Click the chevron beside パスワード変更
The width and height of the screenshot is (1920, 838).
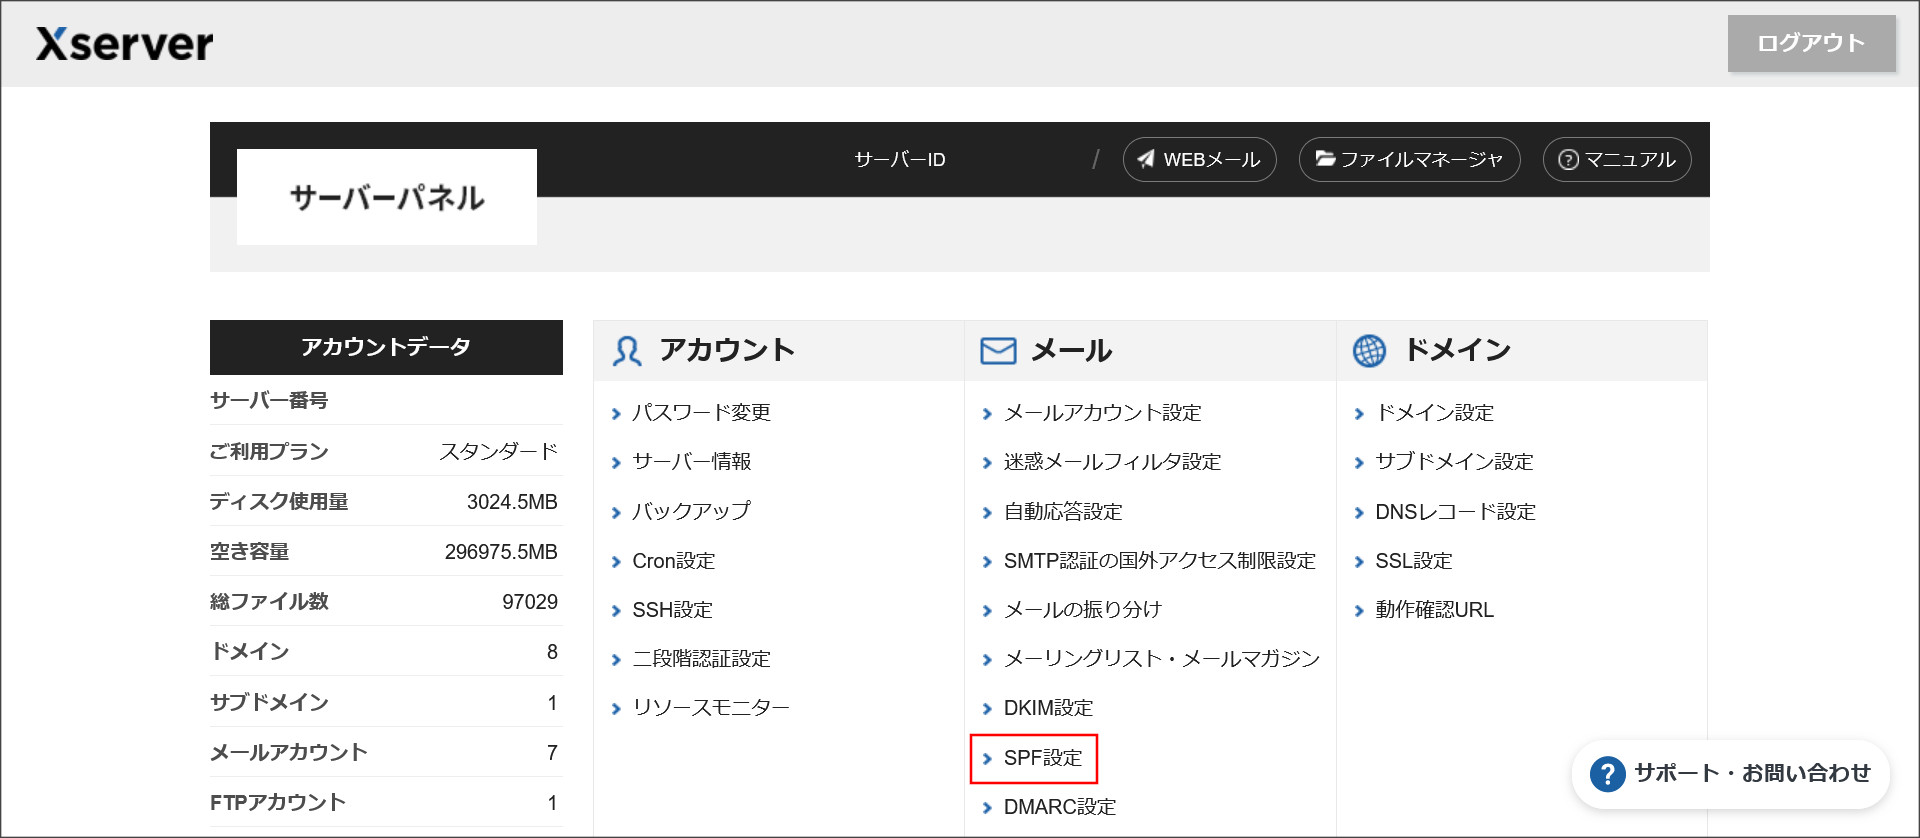pos(616,414)
